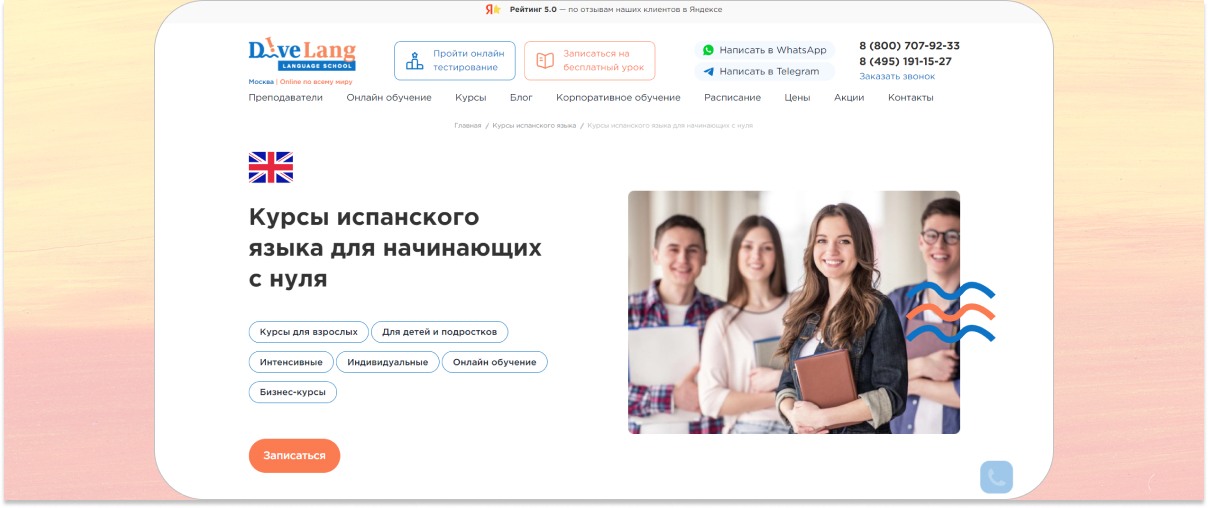Image resolution: width=1208 pixels, height=508 pixels.
Task: Choose the Бизнес-курсы tag
Action: coord(292,392)
